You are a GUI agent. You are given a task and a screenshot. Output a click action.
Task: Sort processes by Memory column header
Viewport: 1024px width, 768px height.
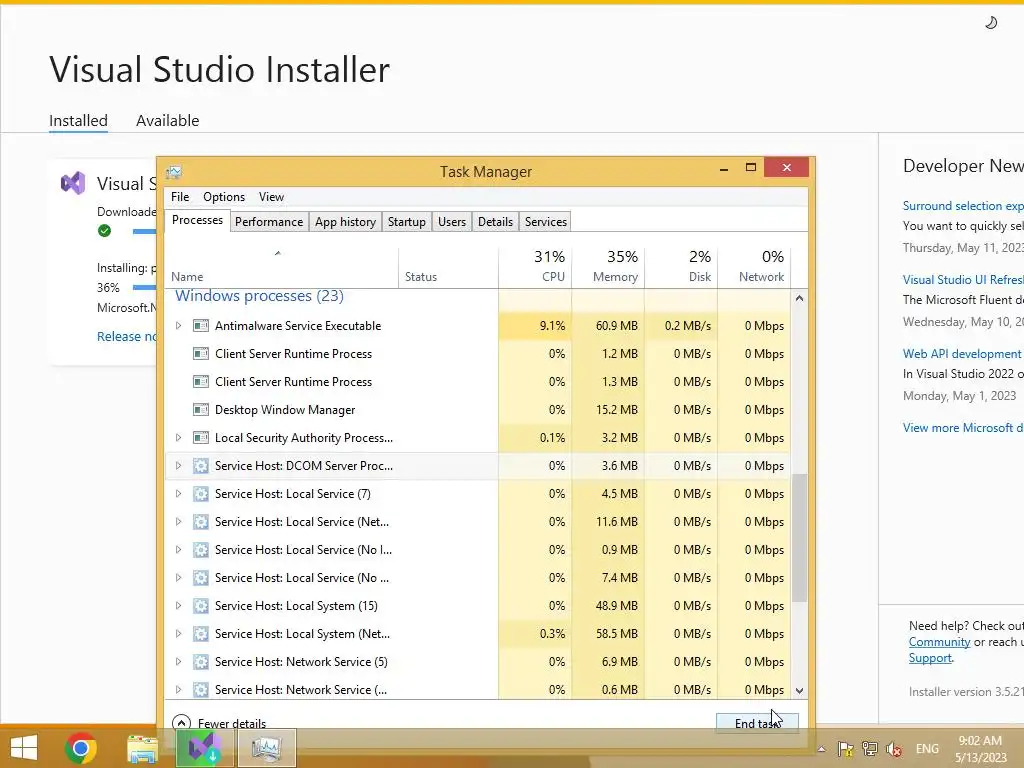pyautogui.click(x=609, y=266)
